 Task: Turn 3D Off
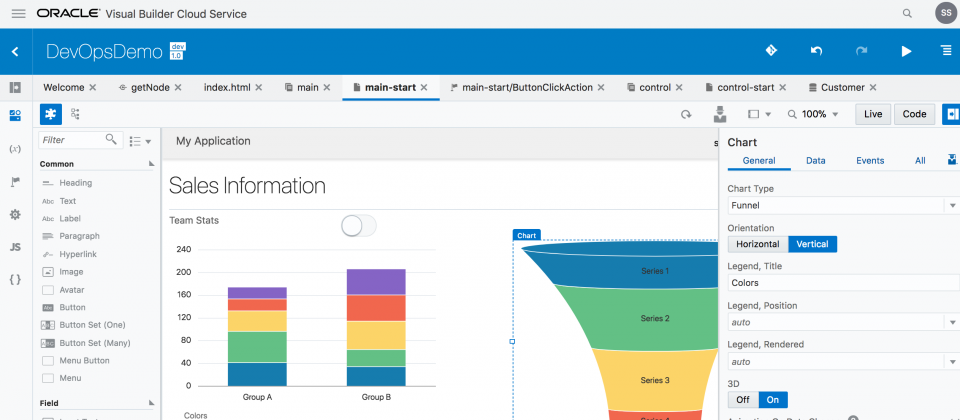click(743, 400)
